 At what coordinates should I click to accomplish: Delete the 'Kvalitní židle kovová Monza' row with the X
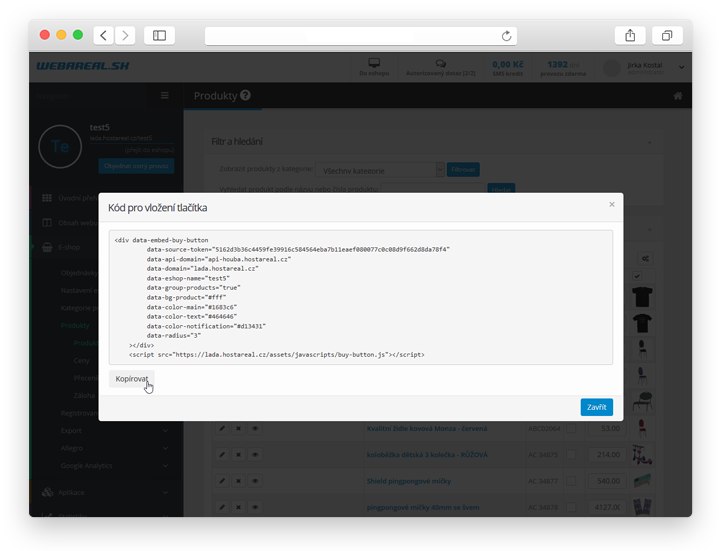coord(238,428)
